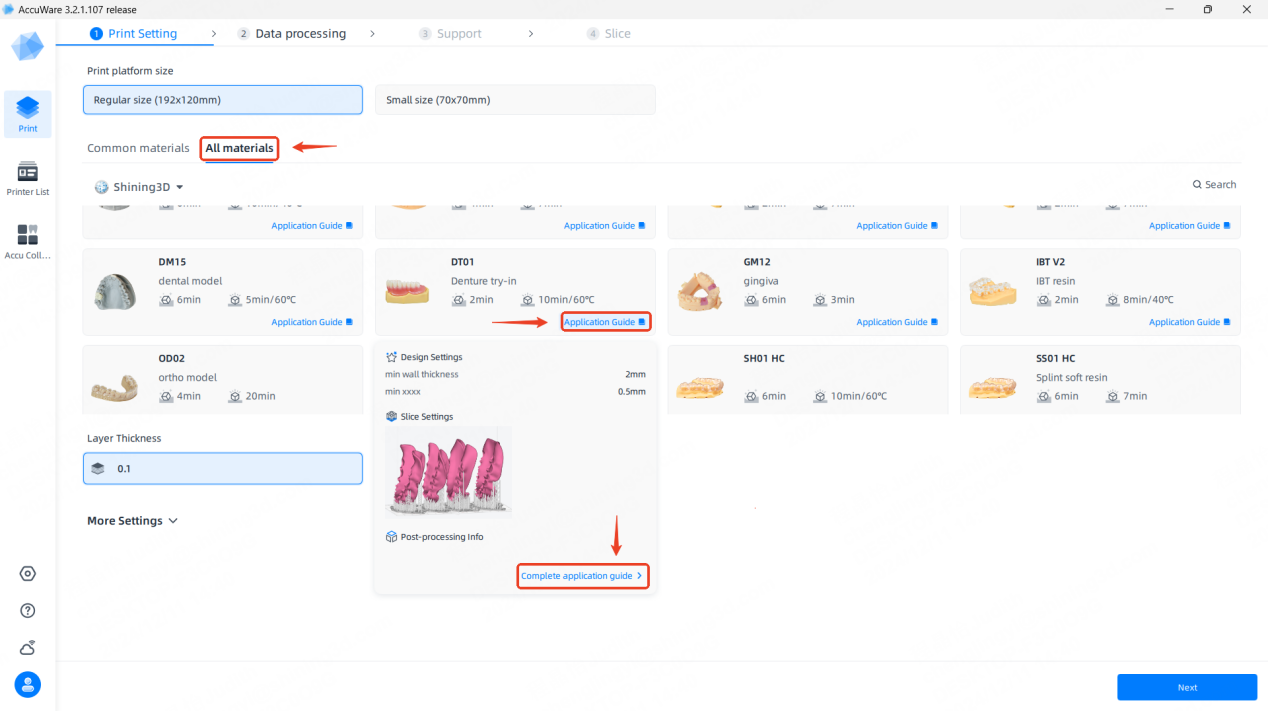The image size is (1268, 711).
Task: Open the GM12 Application Guide link
Action: pos(897,322)
